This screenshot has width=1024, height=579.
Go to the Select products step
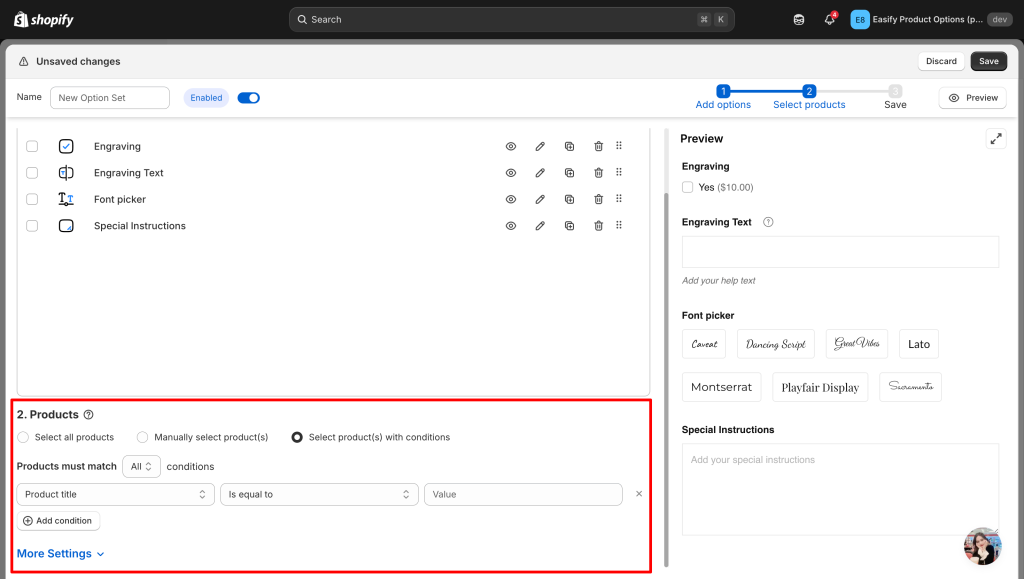pyautogui.click(x=809, y=97)
